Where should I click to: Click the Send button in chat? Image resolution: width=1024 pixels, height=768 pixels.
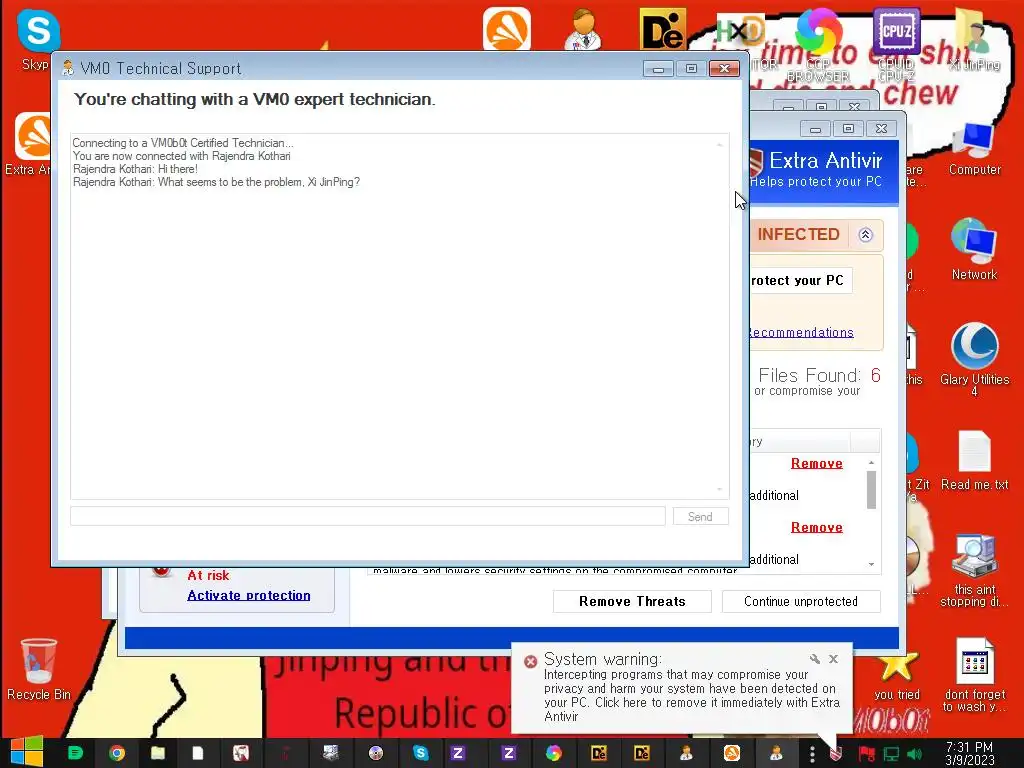(x=700, y=517)
